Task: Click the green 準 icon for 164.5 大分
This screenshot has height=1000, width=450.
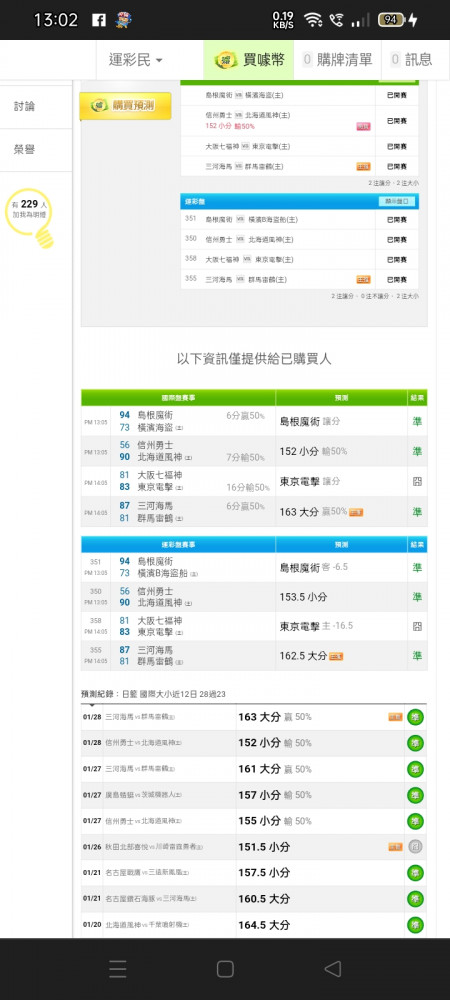Action: coord(416,925)
